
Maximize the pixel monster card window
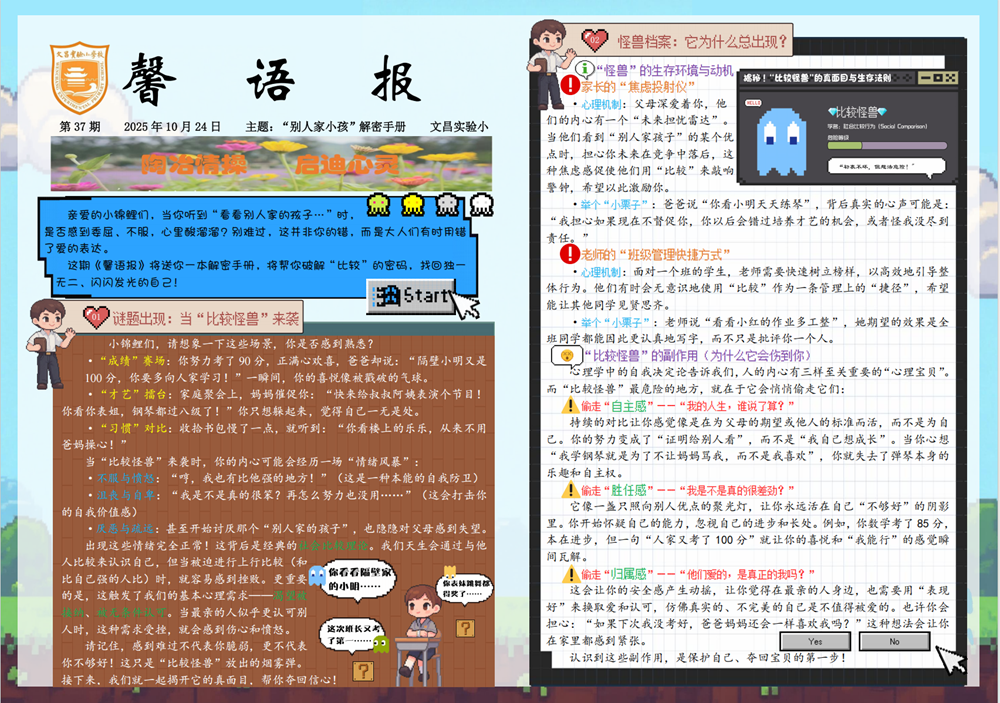pos(938,78)
